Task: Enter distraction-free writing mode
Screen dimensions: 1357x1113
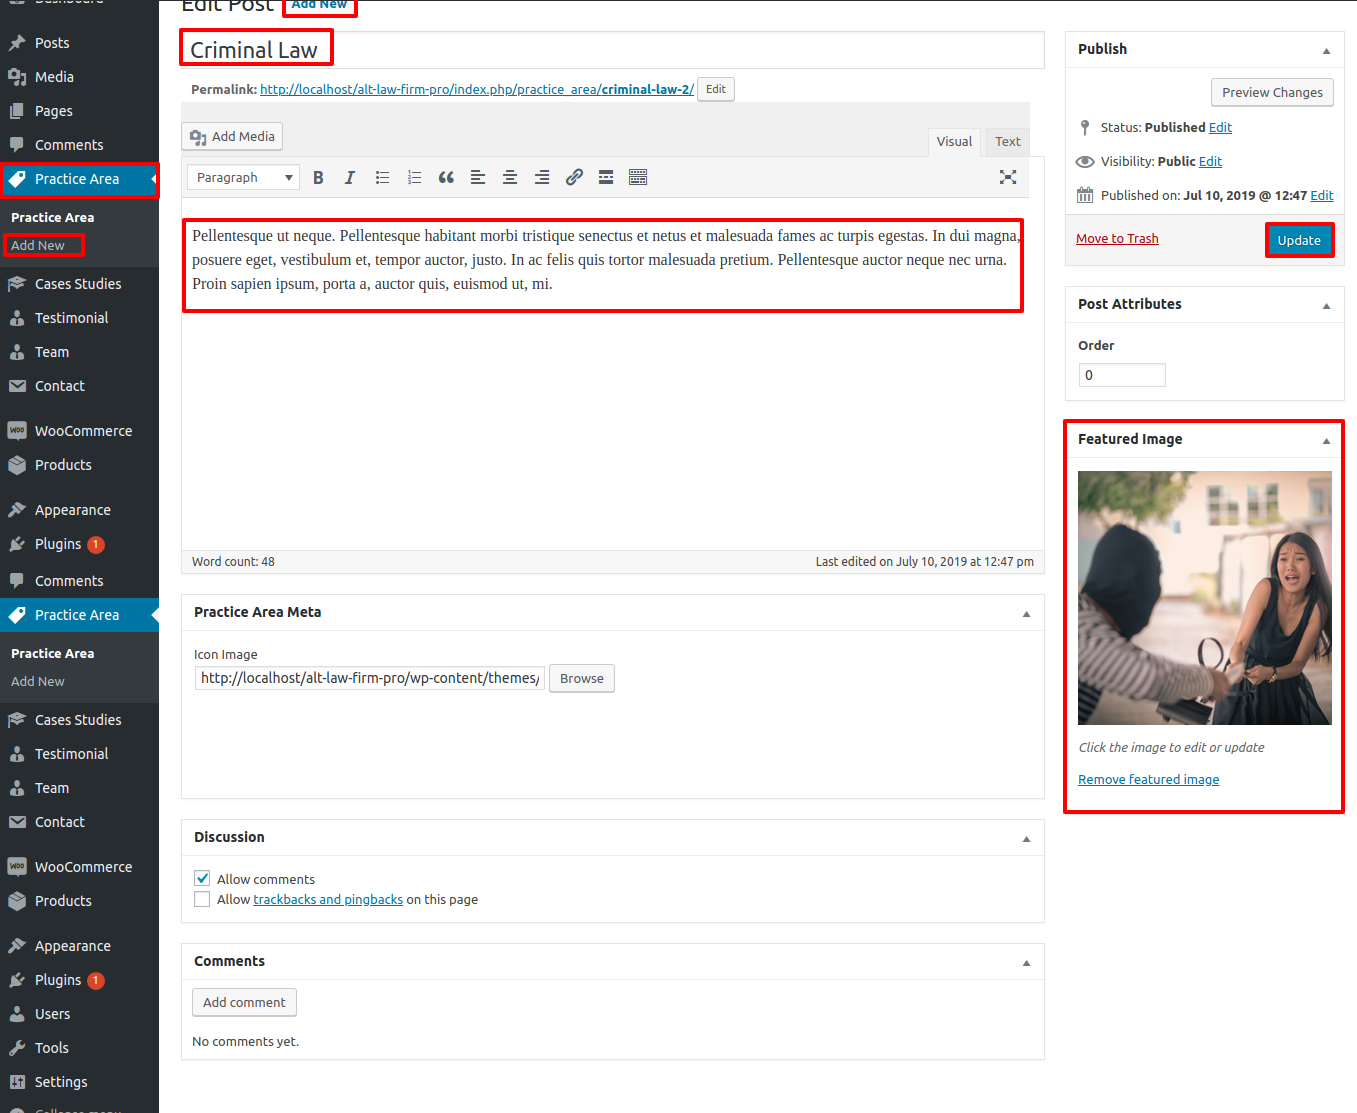Action: [x=1008, y=177]
